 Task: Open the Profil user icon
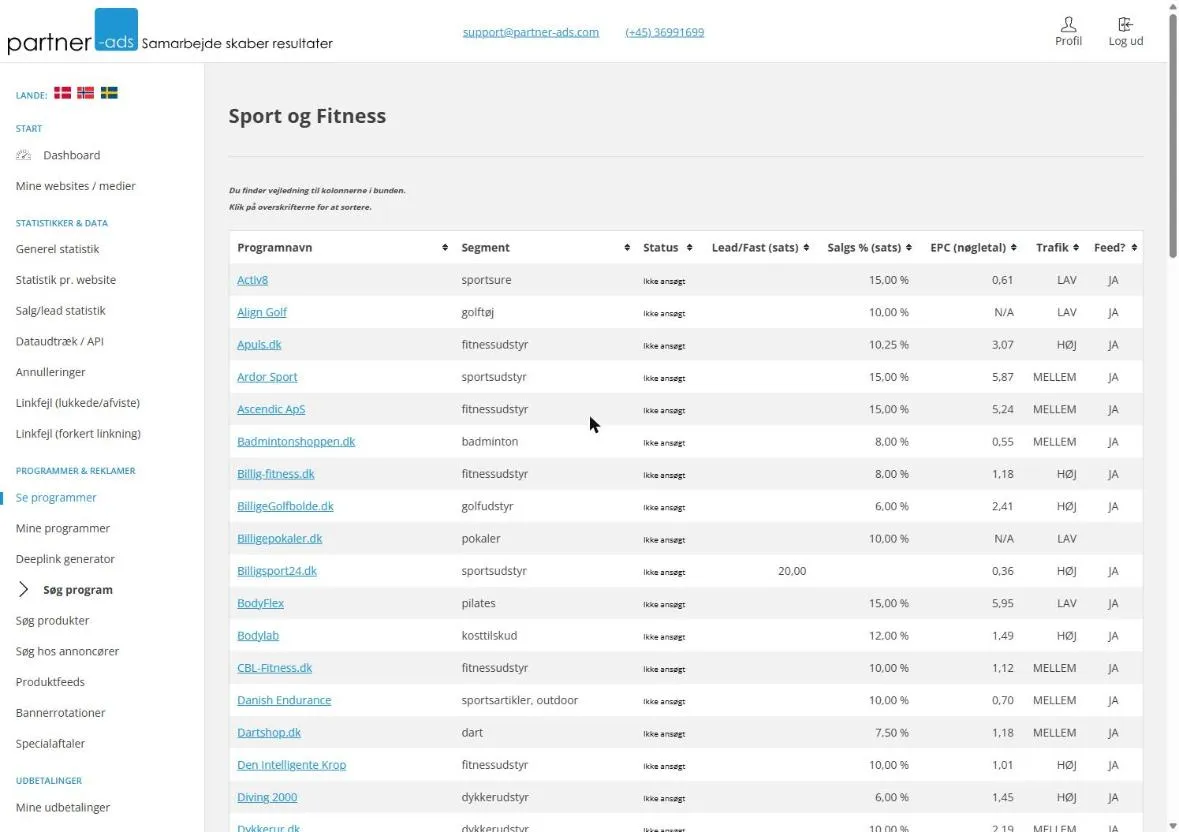tap(1068, 25)
